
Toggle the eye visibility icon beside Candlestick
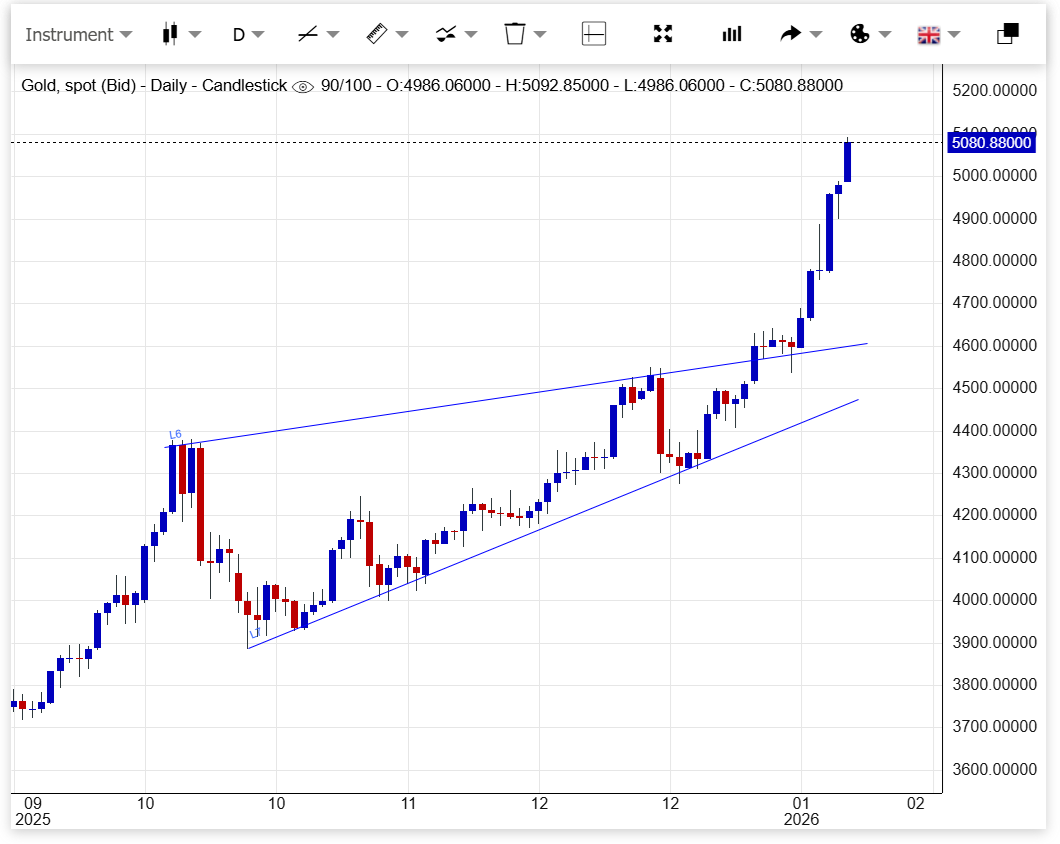[x=302, y=87]
